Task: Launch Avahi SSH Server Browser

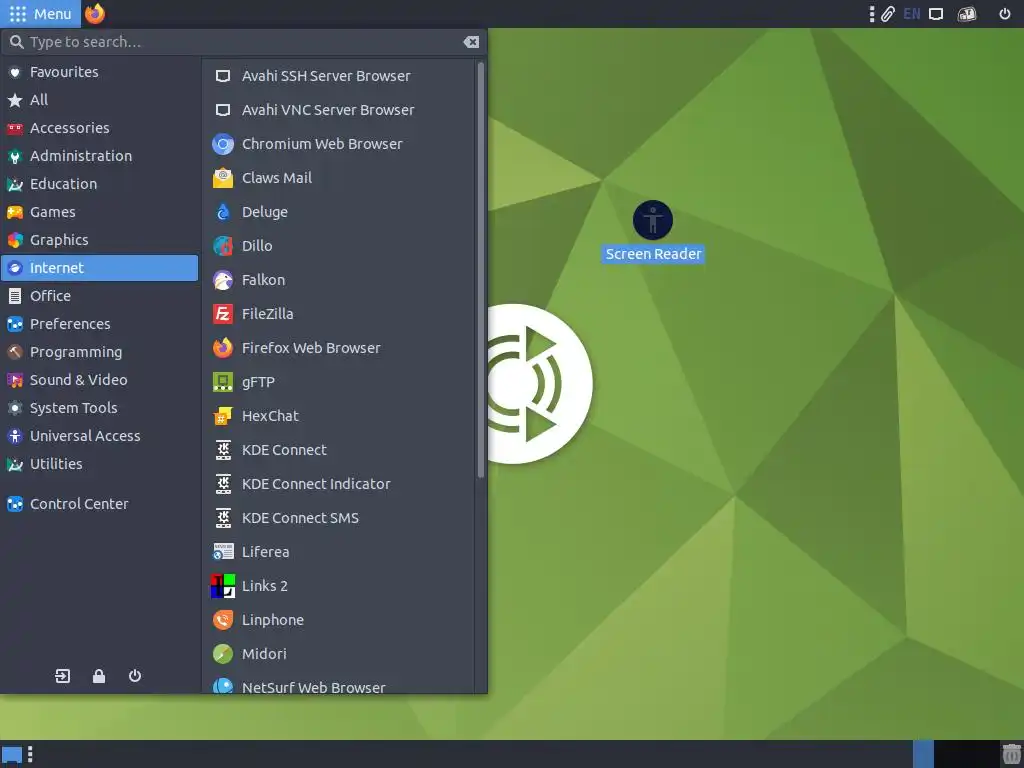Action: pos(338,76)
